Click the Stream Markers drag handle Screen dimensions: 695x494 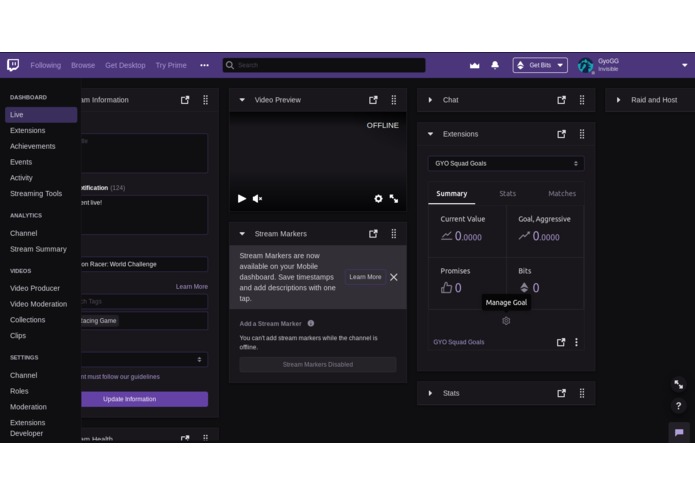(394, 233)
